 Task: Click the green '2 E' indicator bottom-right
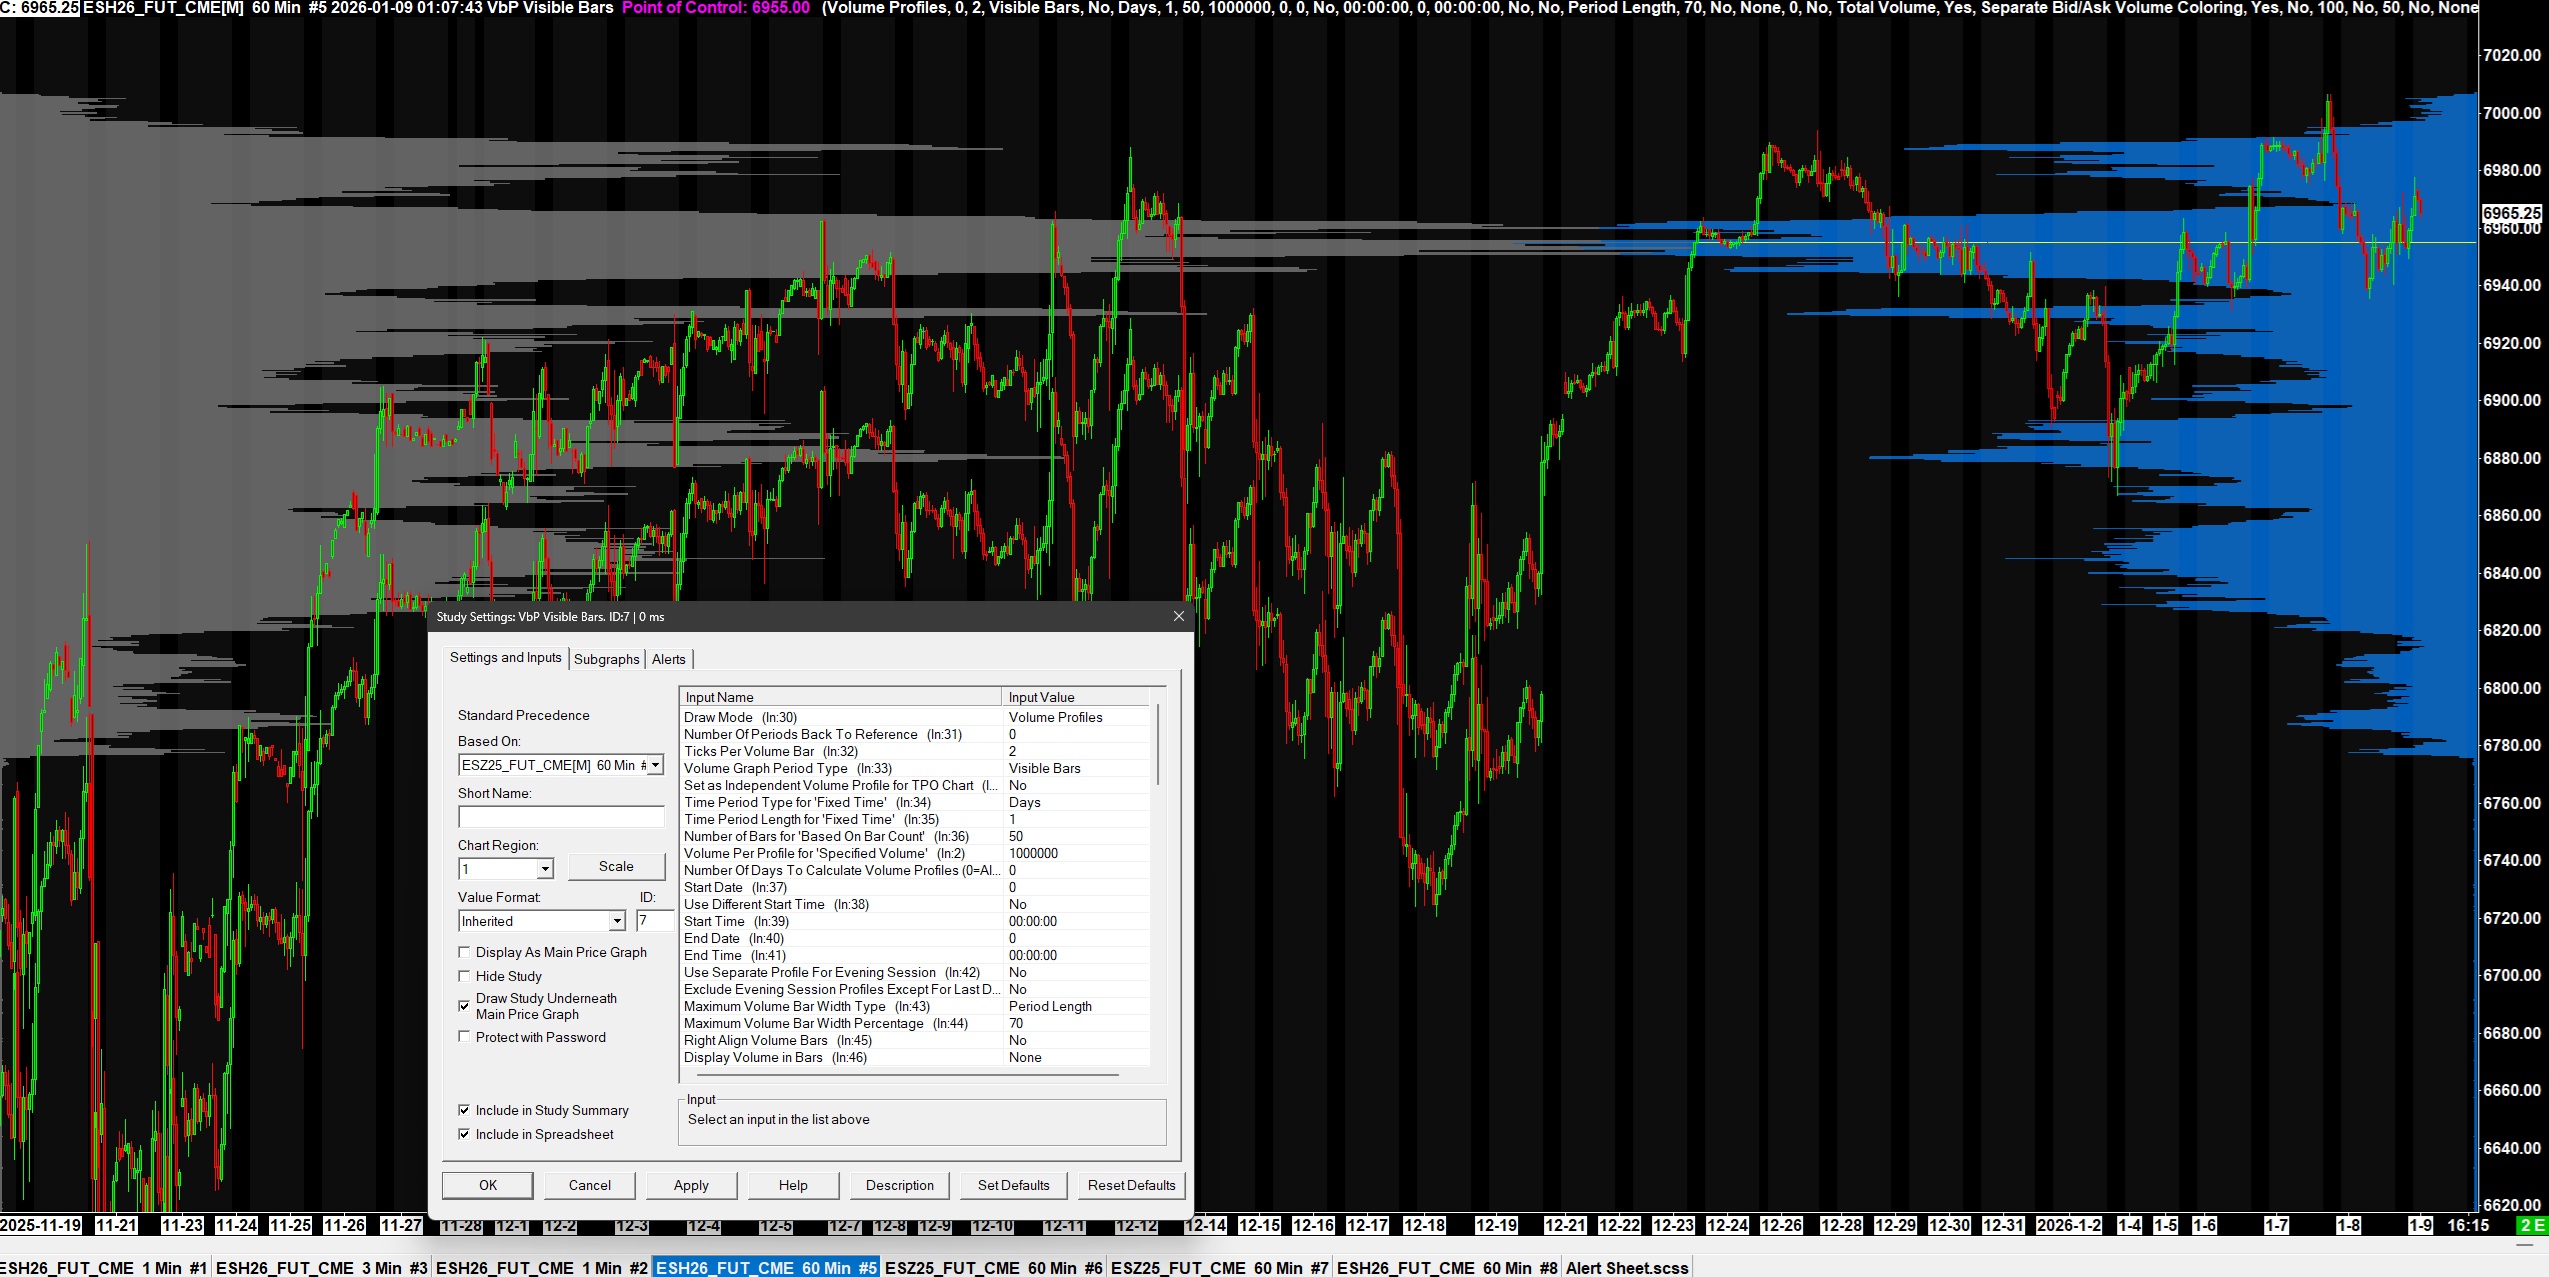[x=2531, y=1225]
